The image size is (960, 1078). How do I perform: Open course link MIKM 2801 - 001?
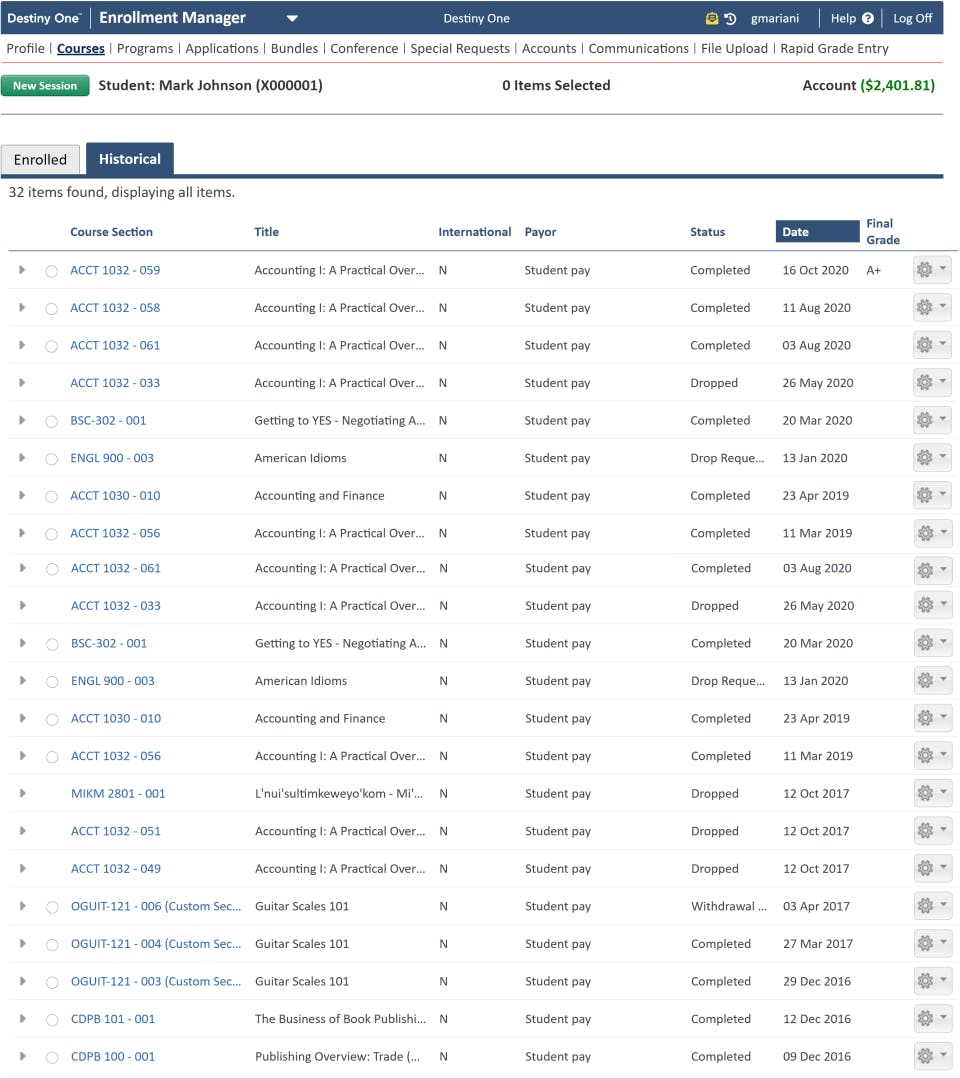click(x=118, y=793)
